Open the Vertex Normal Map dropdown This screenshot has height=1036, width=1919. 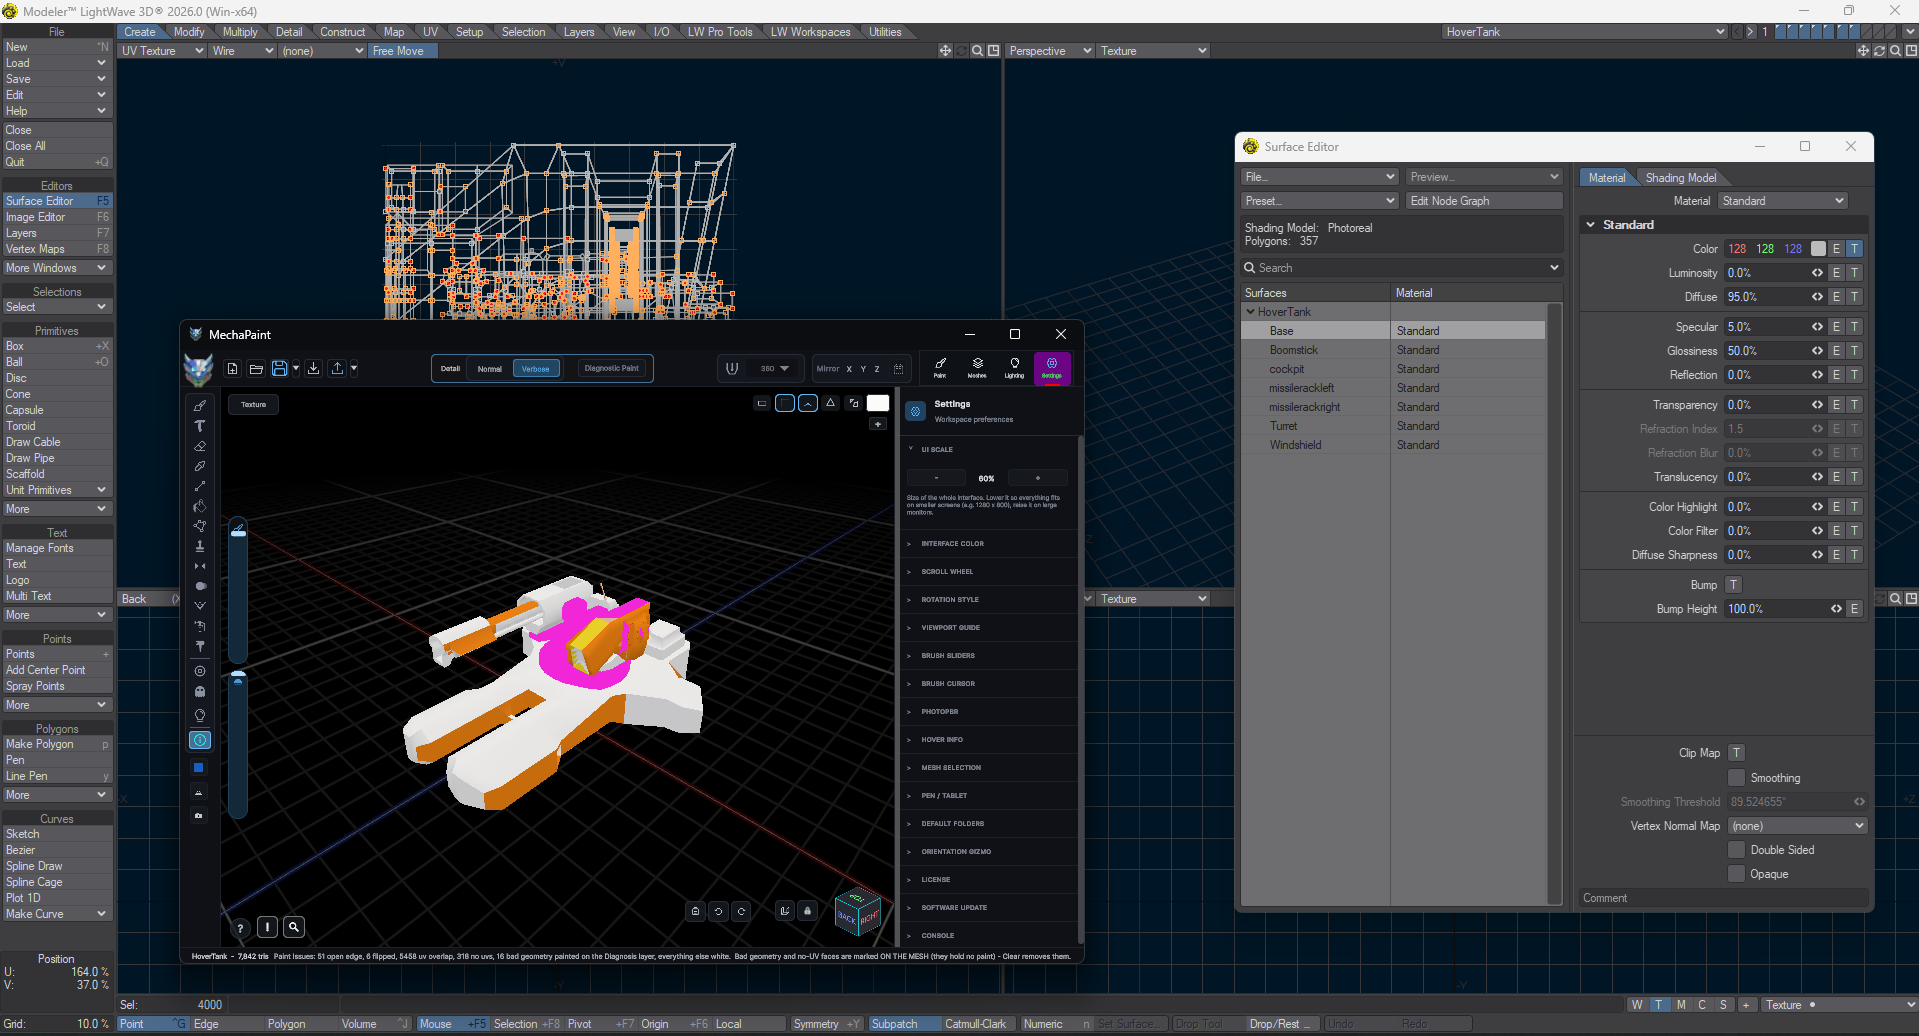point(1798,826)
